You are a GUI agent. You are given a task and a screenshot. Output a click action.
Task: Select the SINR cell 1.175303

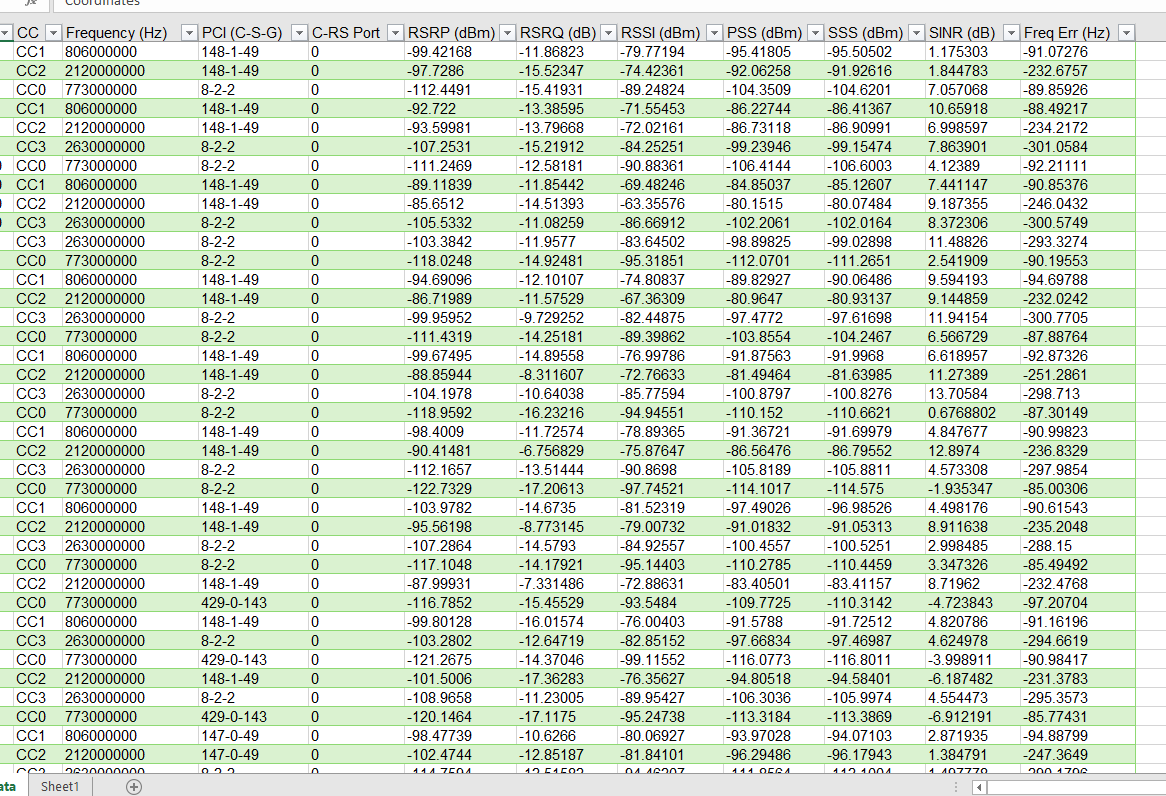(x=973, y=52)
